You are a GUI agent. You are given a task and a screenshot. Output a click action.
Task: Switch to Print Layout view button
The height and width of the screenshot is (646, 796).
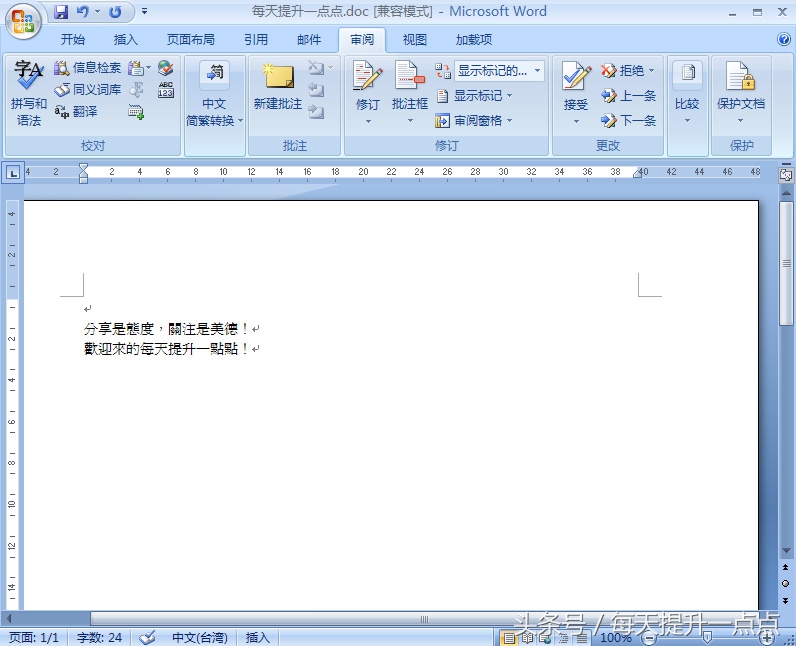coord(509,638)
